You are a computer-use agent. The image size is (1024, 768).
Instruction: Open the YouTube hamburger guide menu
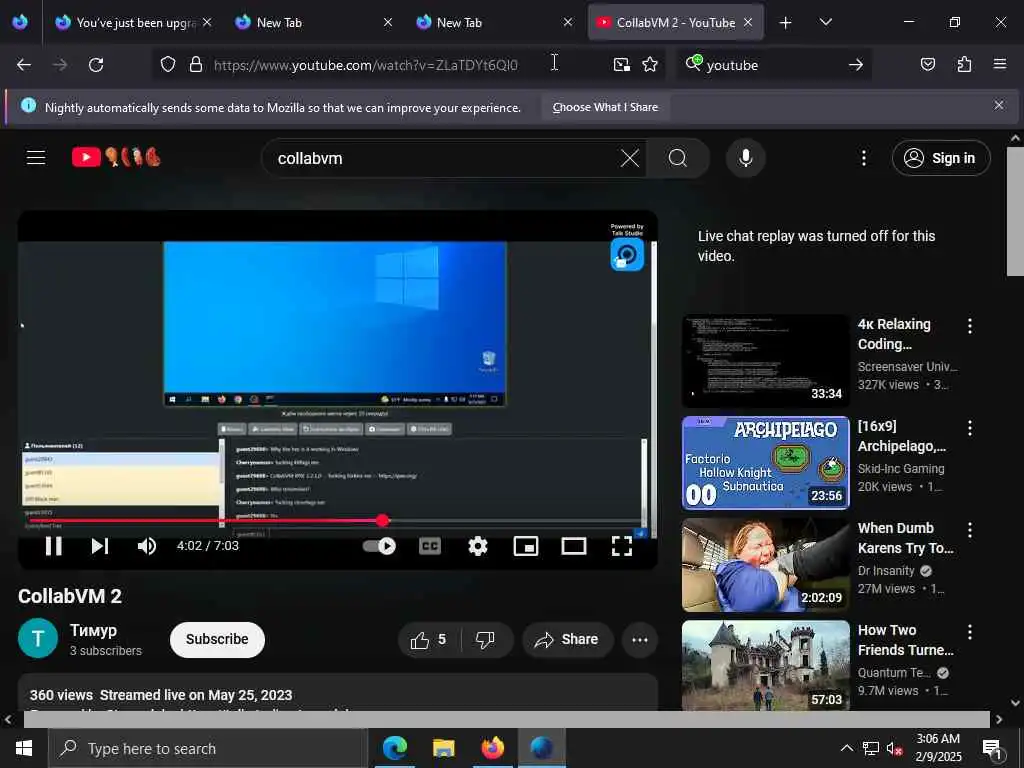coord(36,157)
